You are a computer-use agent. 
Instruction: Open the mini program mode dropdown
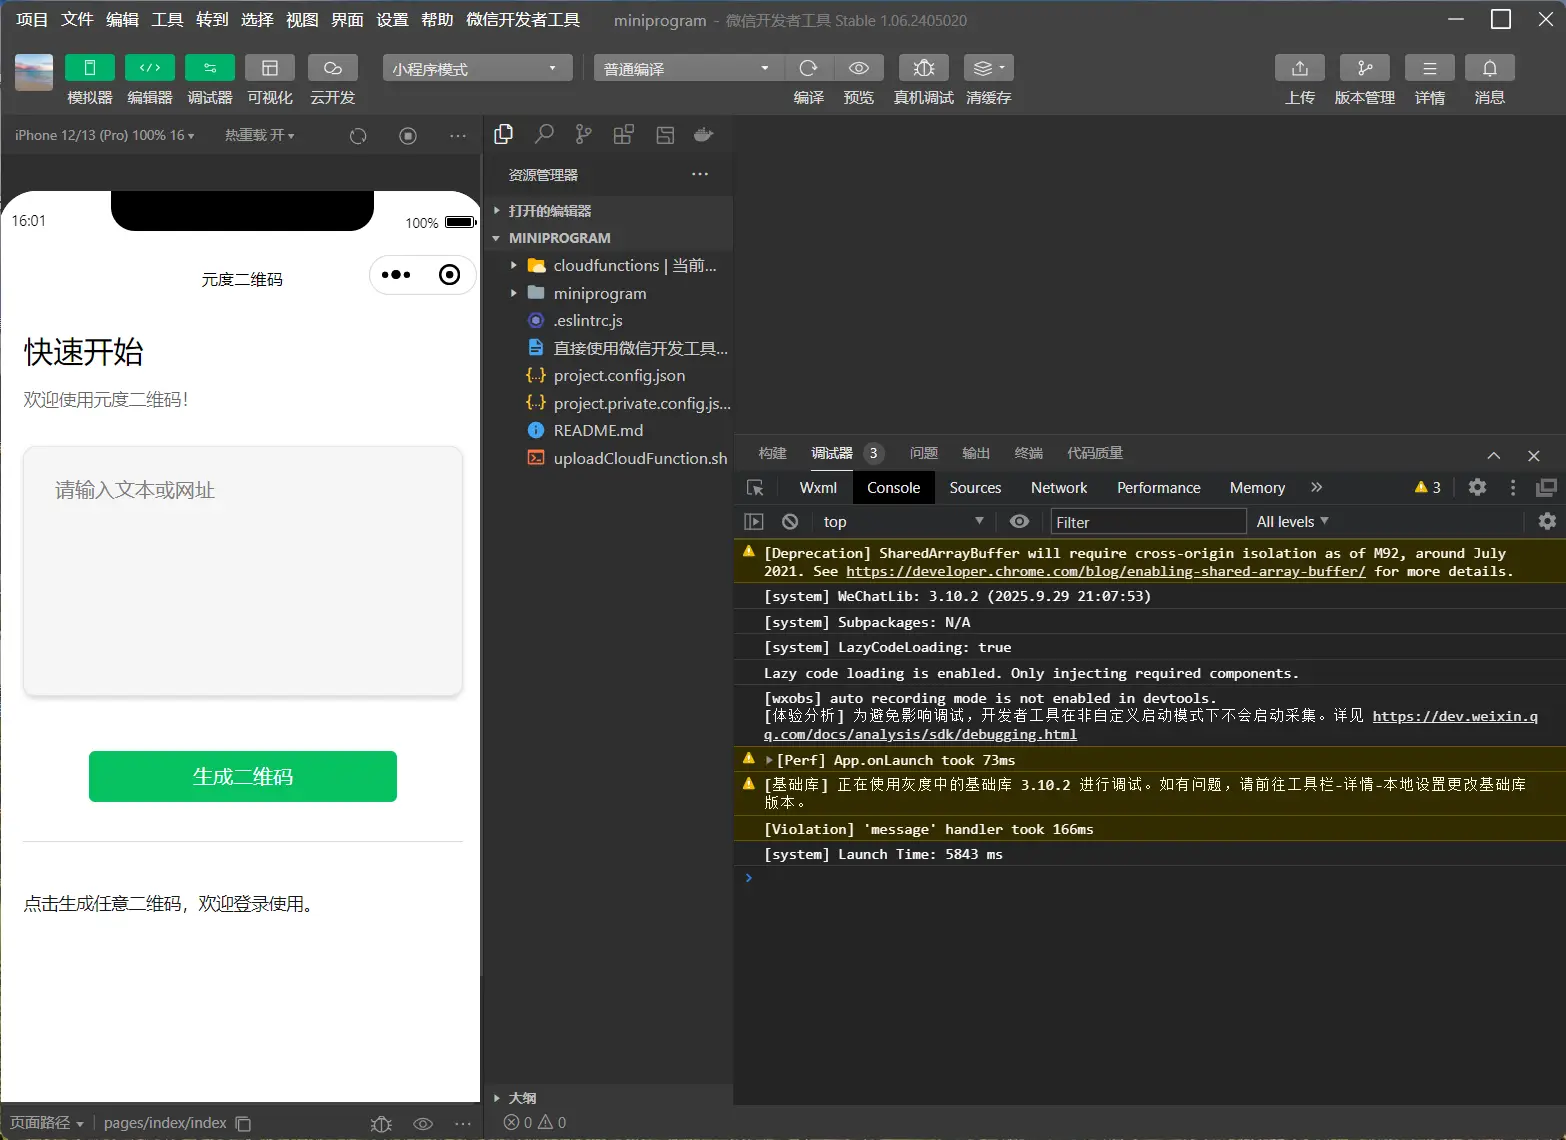(x=476, y=68)
